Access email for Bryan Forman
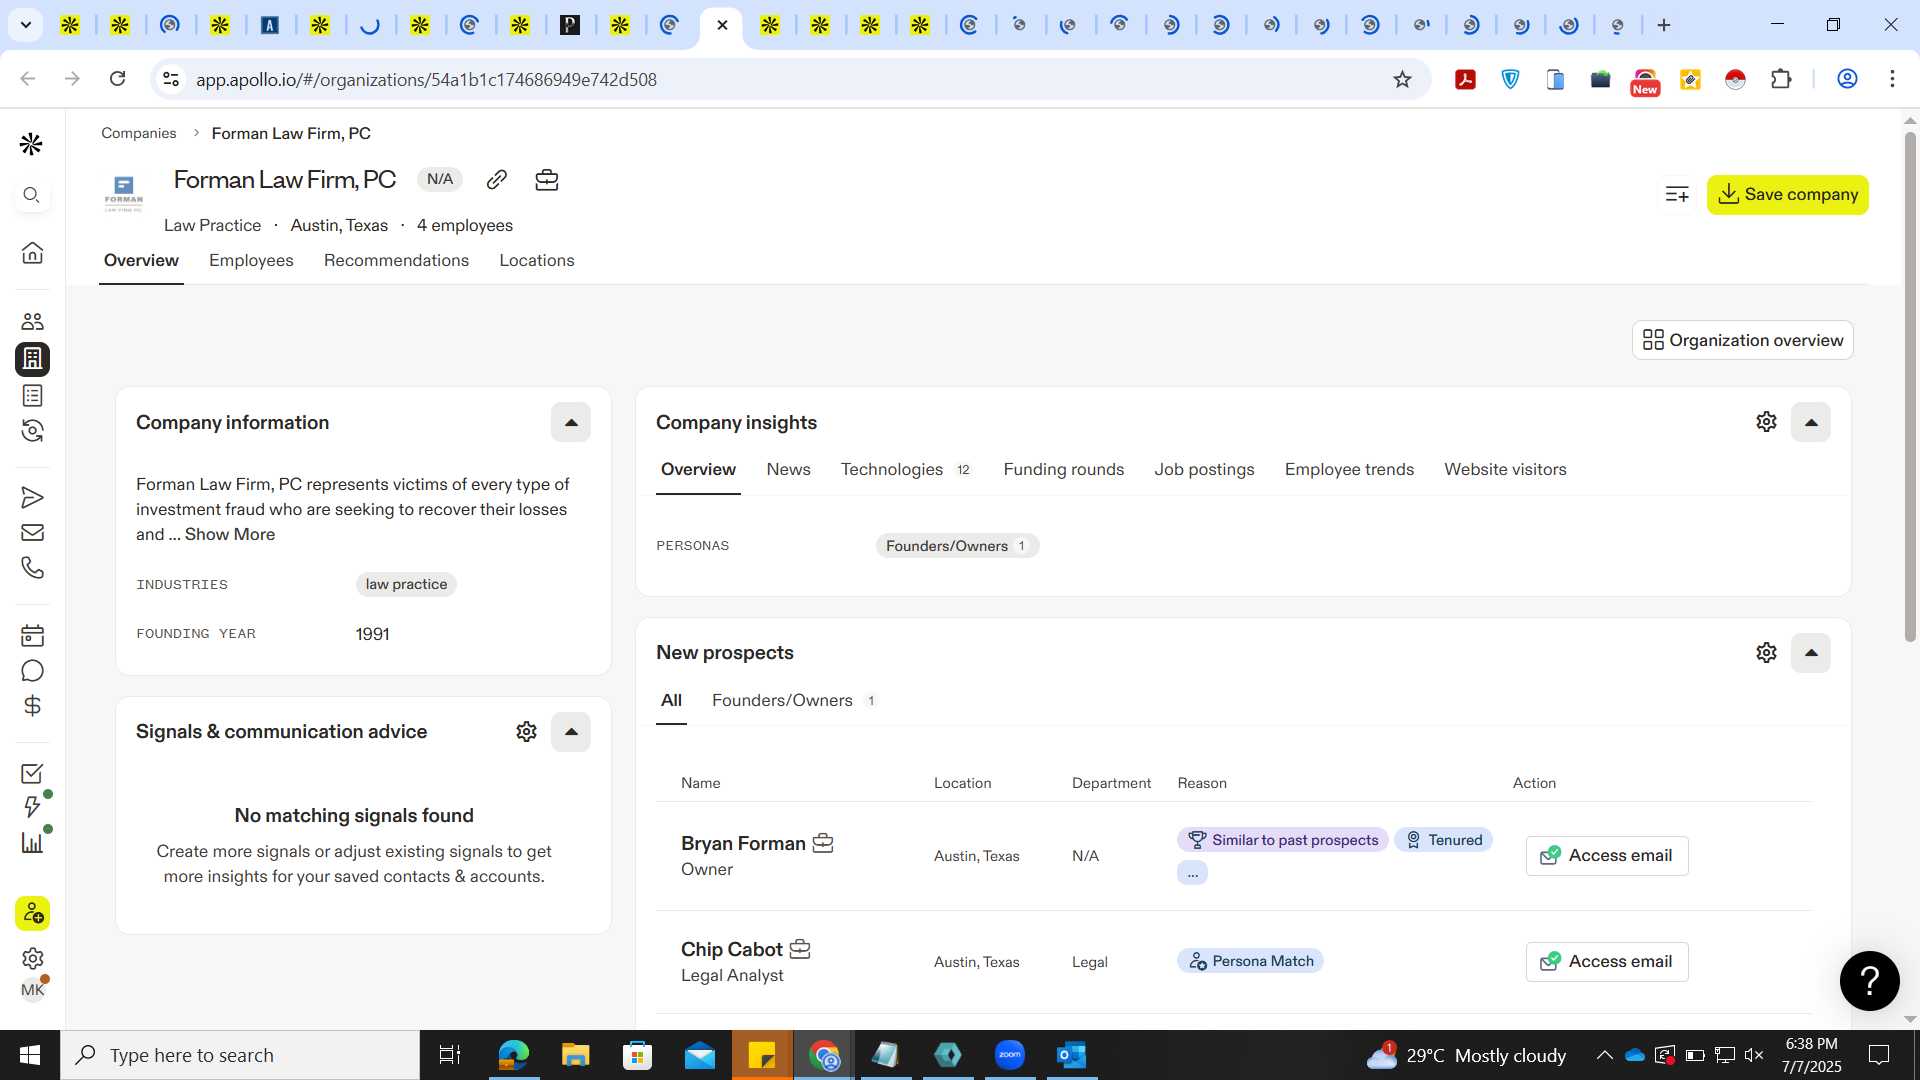This screenshot has height=1080, width=1920. pyautogui.click(x=1606, y=855)
